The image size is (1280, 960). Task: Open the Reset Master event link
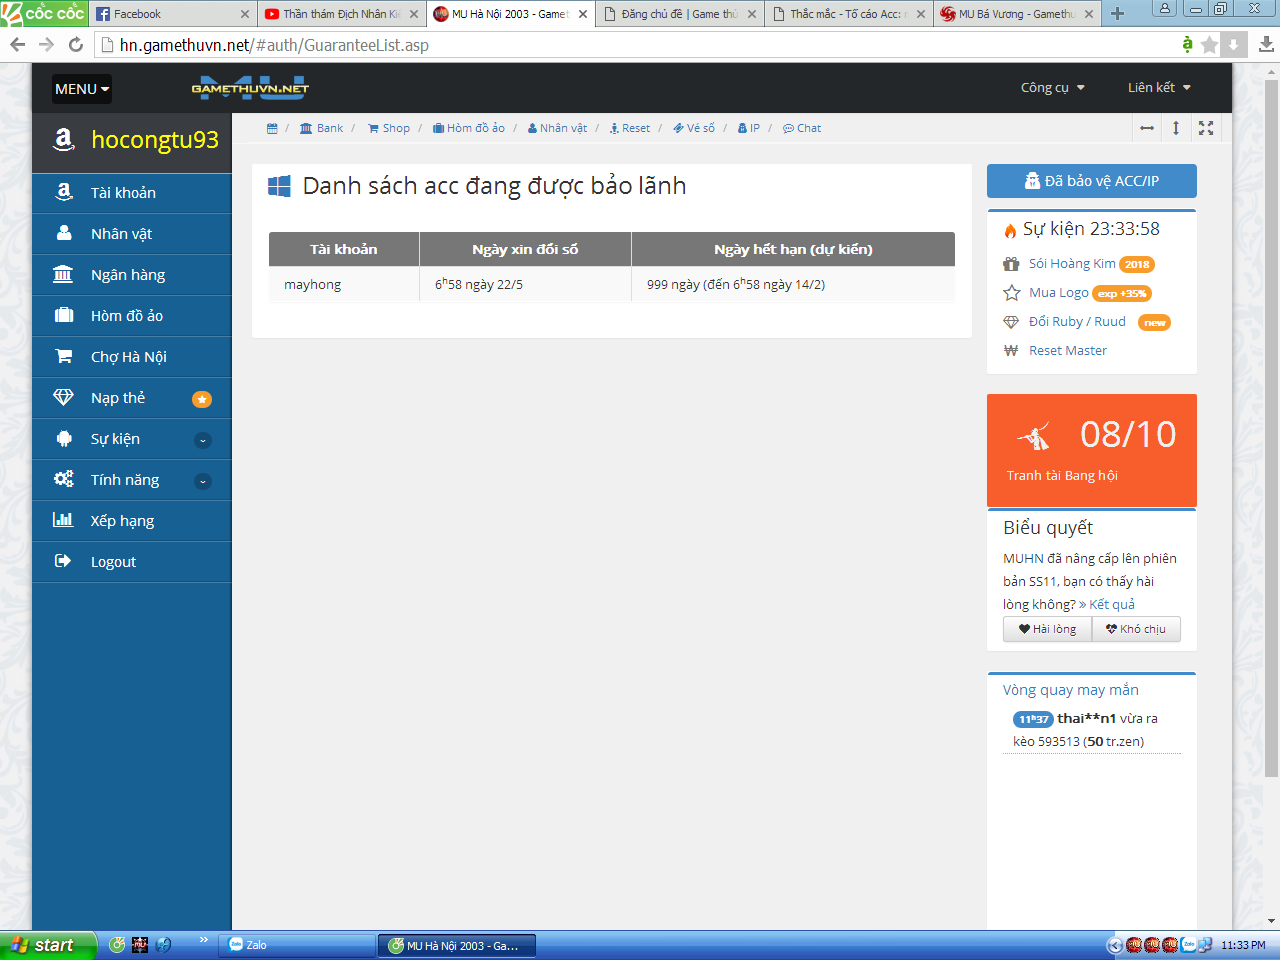(x=1067, y=351)
